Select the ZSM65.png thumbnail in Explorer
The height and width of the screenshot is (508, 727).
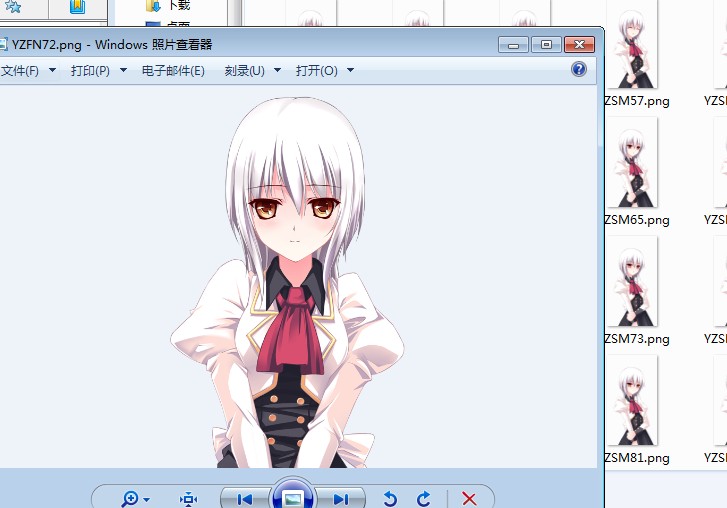coord(631,163)
